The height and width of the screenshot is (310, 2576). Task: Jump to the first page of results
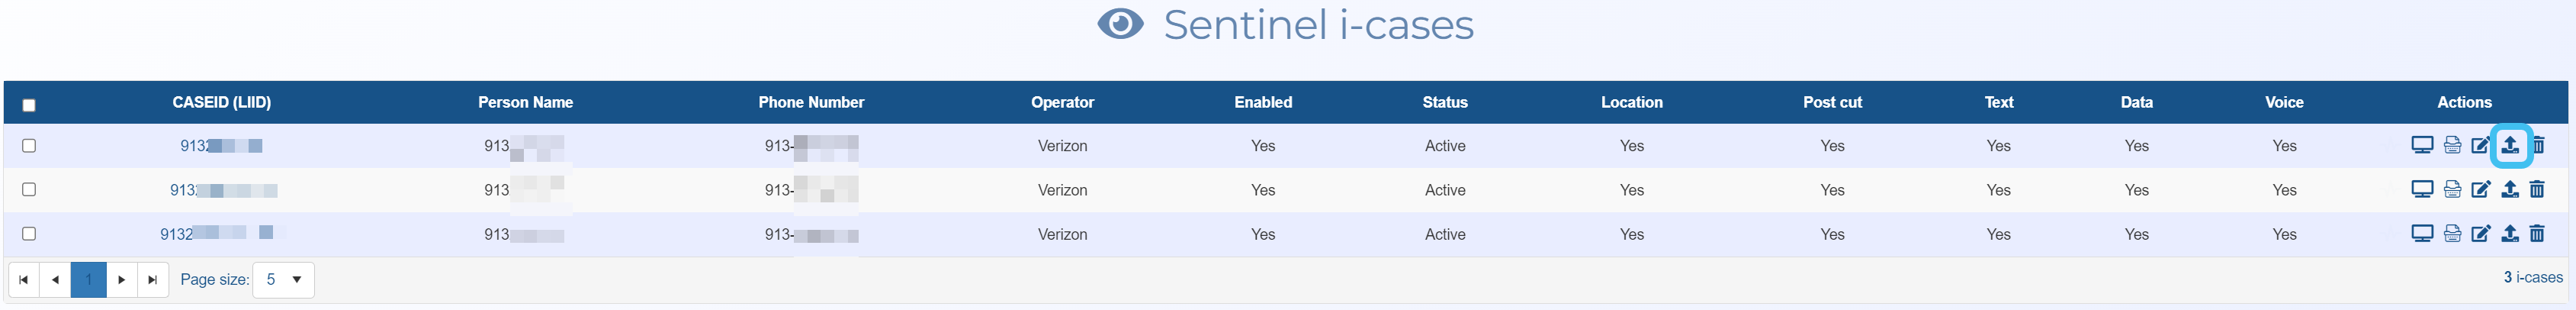(x=23, y=280)
